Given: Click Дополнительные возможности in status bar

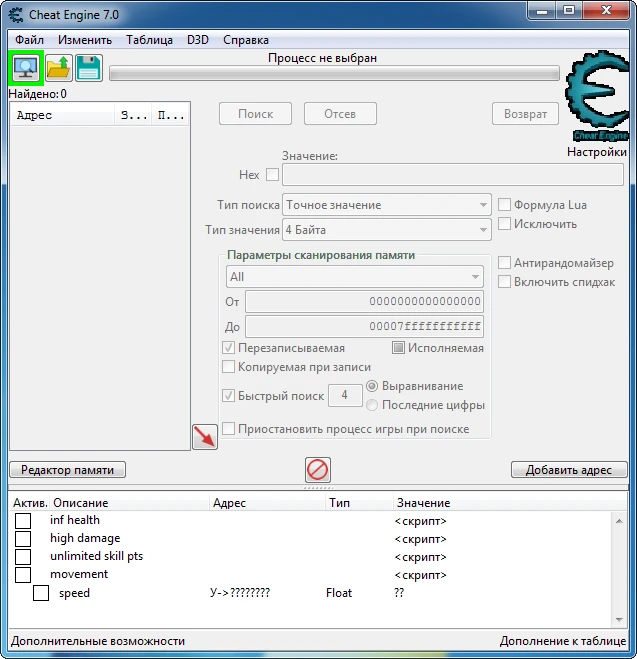Looking at the screenshot, I should point(98,641).
